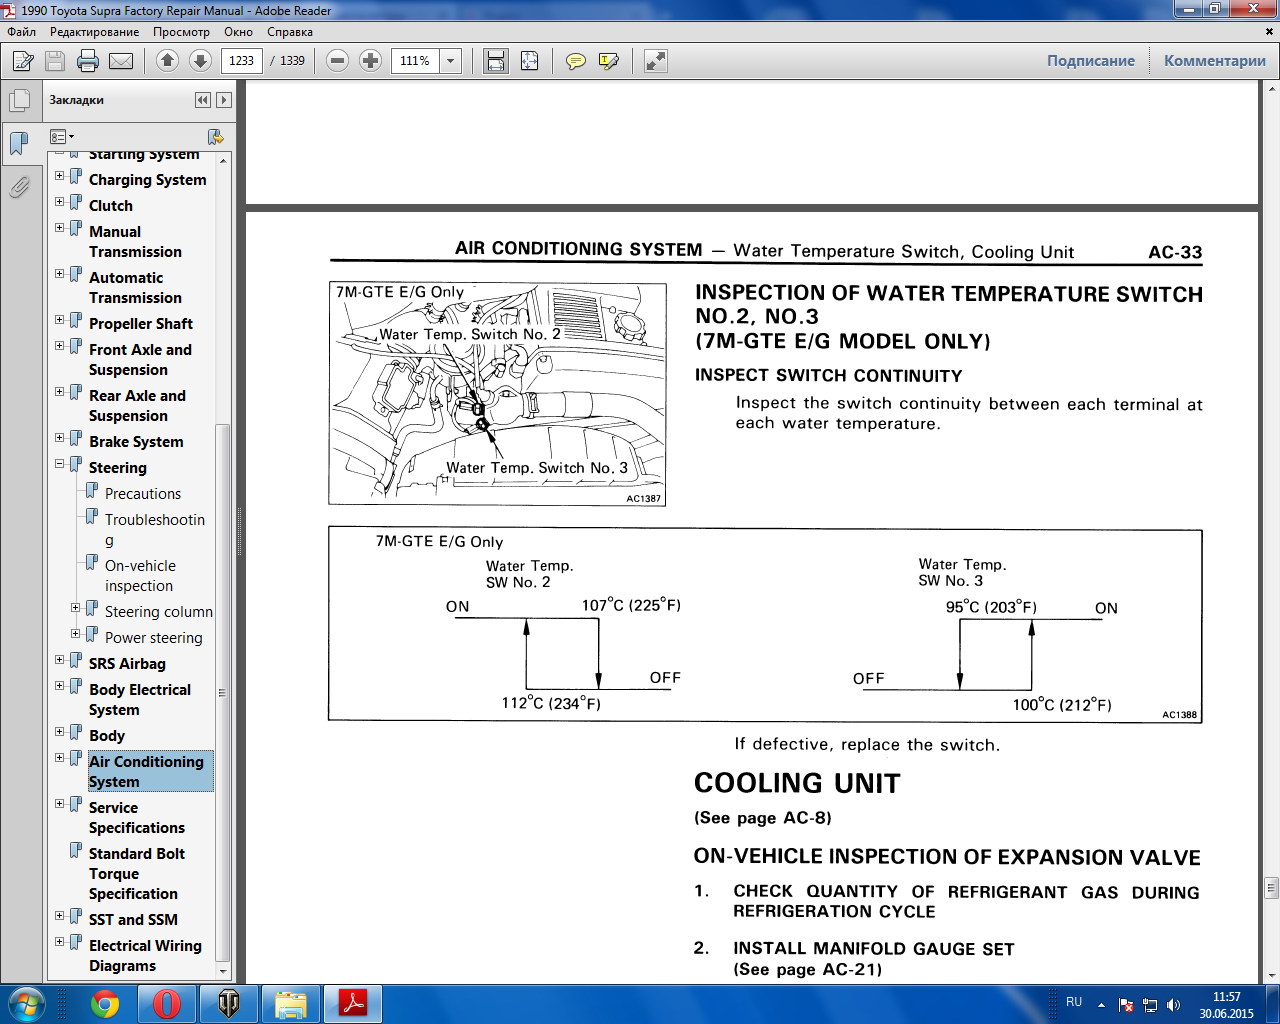The image size is (1280, 1024).
Task: Go to next page arrow icon
Action: coord(200,61)
